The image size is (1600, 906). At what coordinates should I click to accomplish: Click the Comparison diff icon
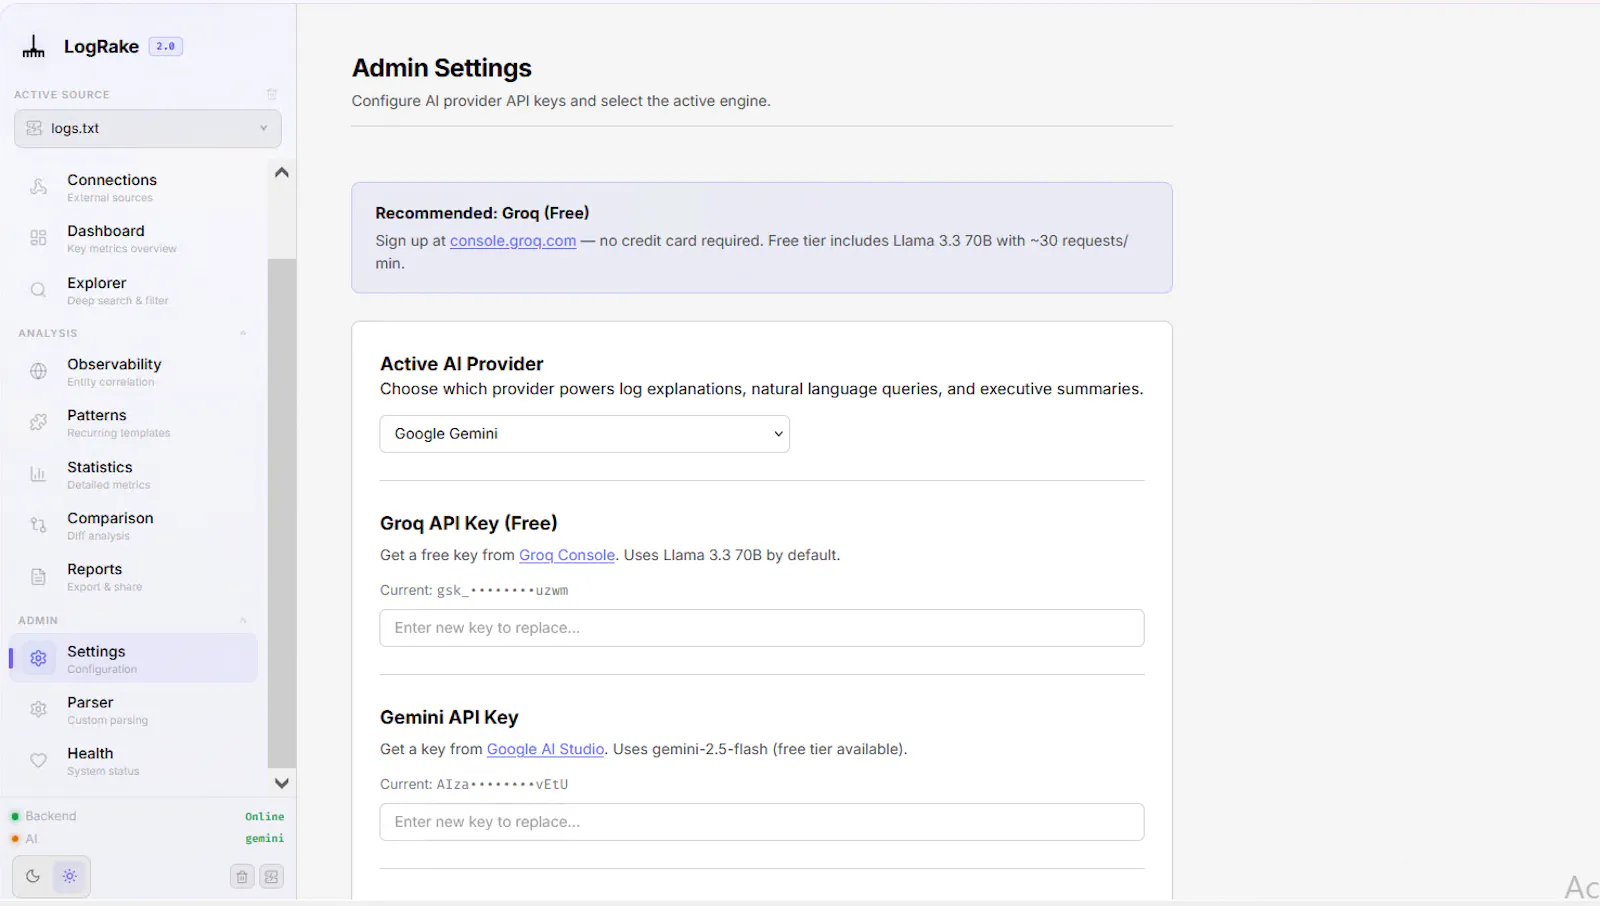38,525
